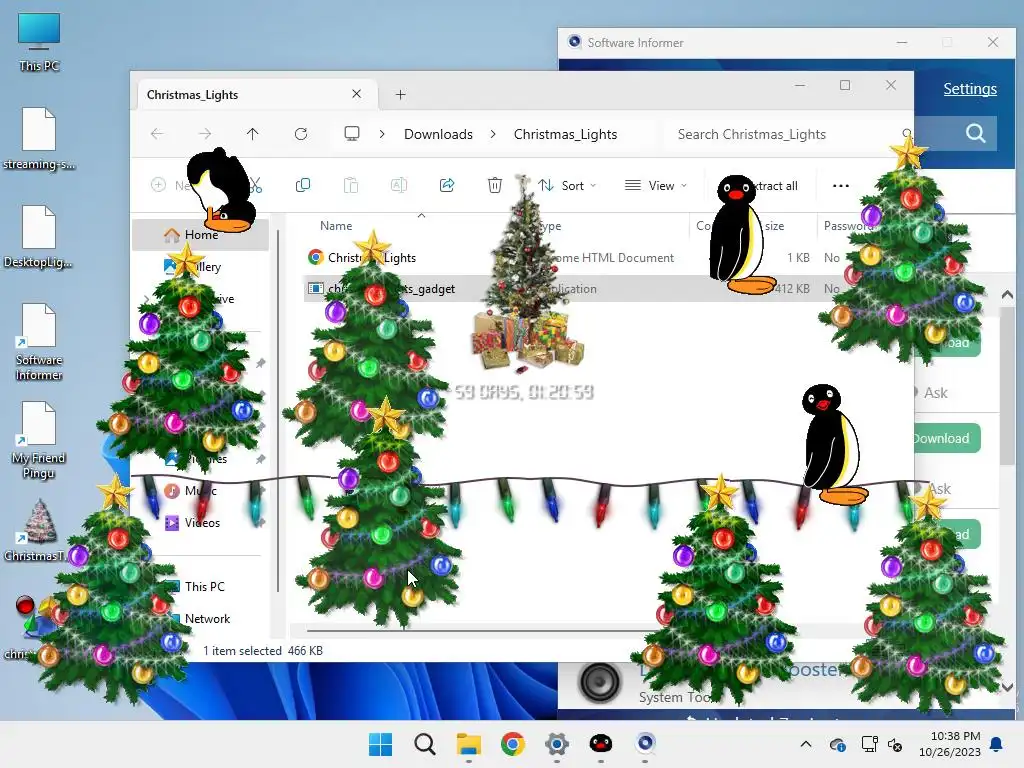Image resolution: width=1024 pixels, height=768 pixels.
Task: Click the Name column header
Action: pyautogui.click(x=336, y=226)
